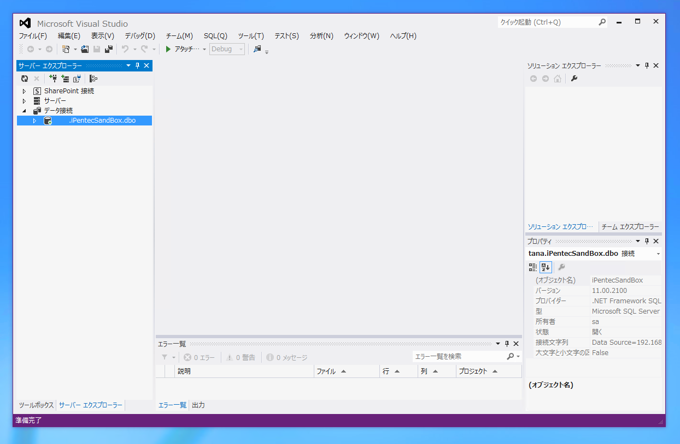Viewport: 680px width, 444px height.
Task: Open the デバッグ(D) menu
Action: tap(140, 36)
